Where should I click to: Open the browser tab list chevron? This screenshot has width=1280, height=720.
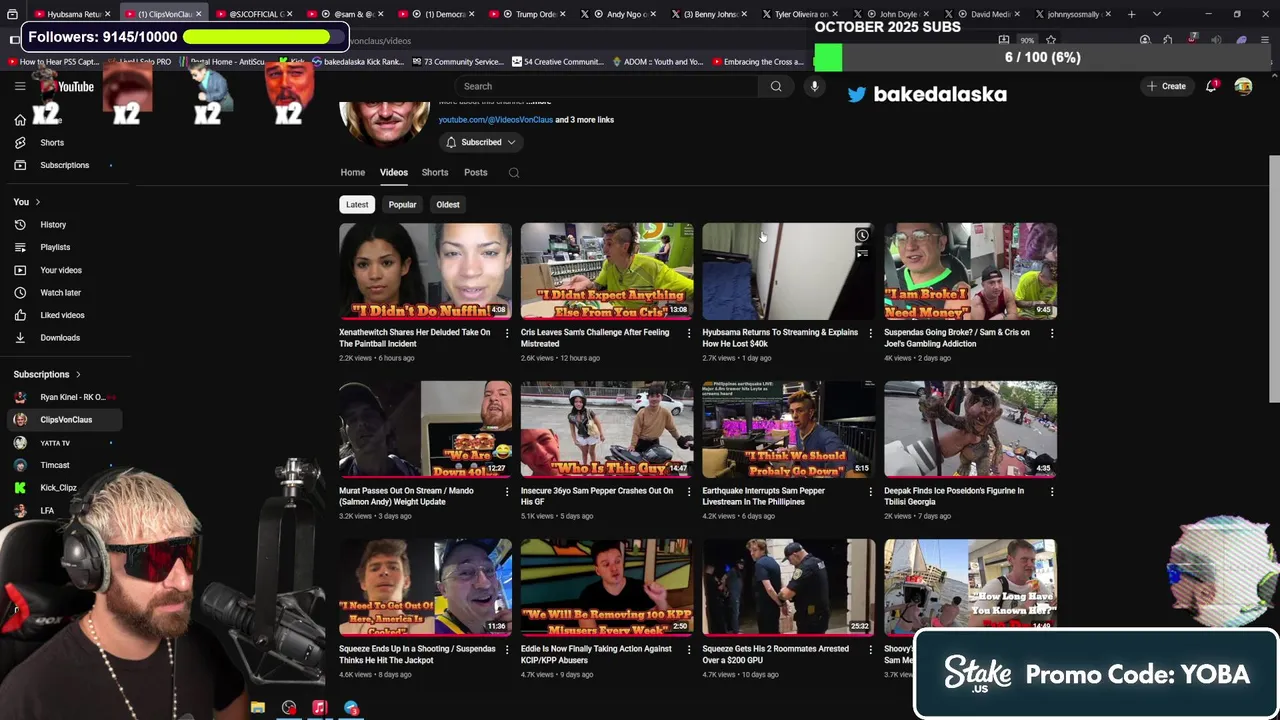tap(1157, 14)
